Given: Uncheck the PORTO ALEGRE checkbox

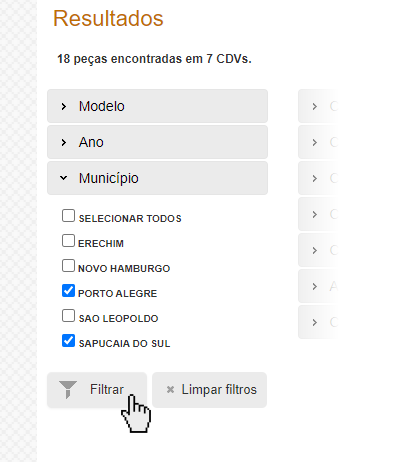Looking at the screenshot, I should point(68,291).
